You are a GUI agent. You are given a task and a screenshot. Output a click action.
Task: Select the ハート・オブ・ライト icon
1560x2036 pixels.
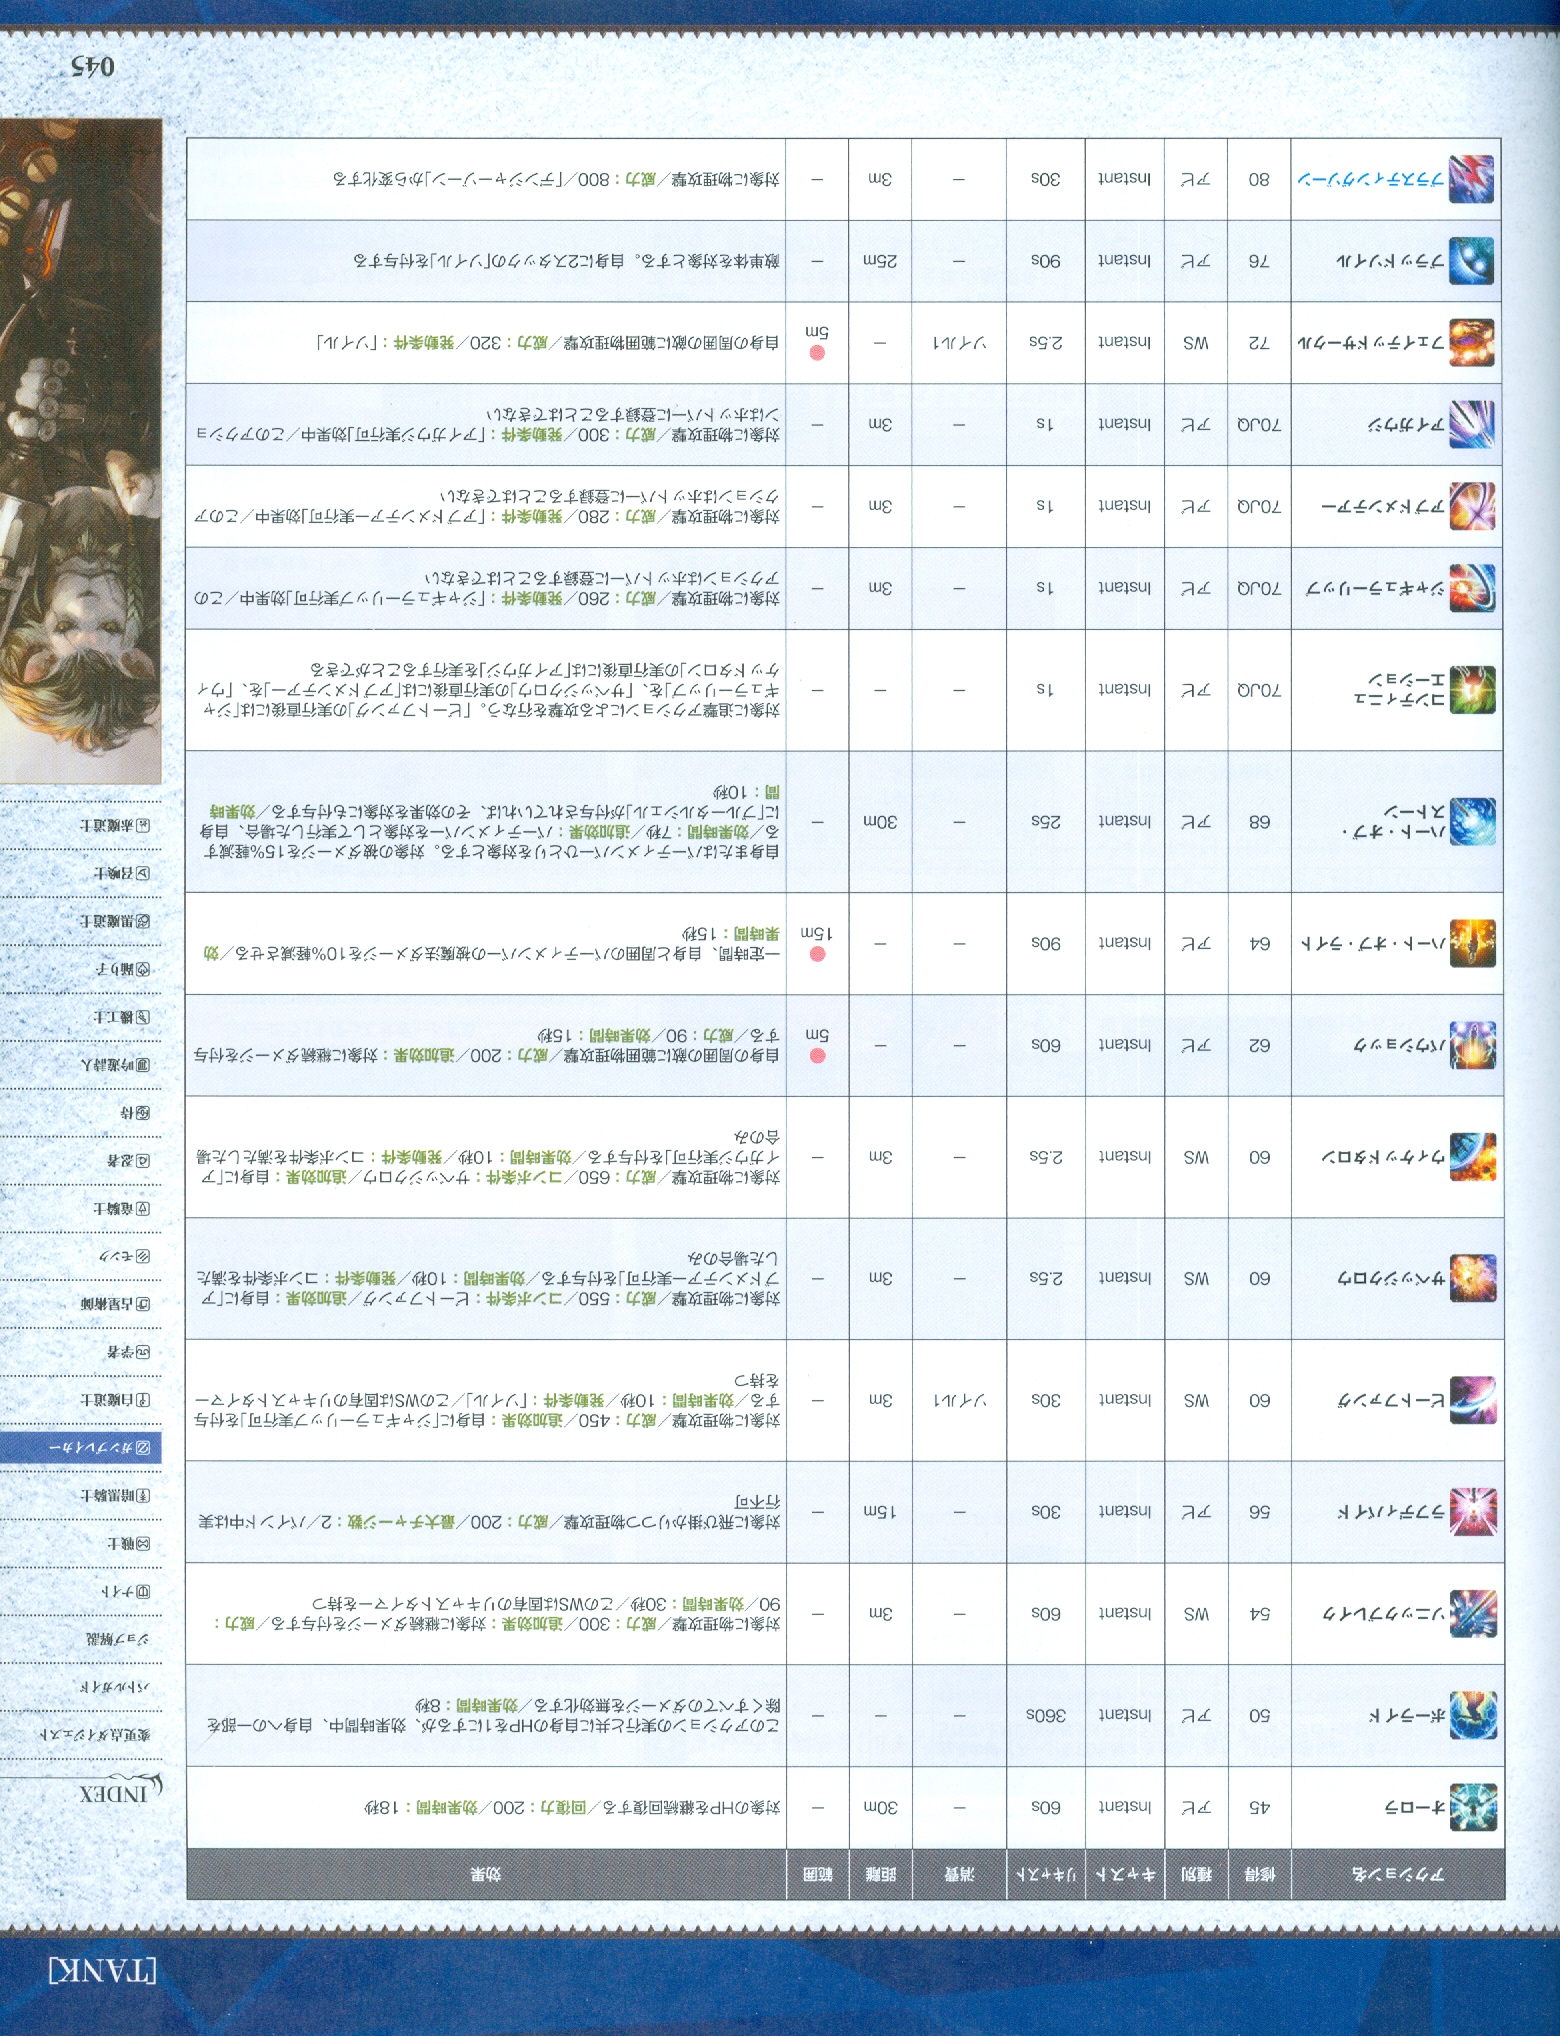(x=1473, y=943)
